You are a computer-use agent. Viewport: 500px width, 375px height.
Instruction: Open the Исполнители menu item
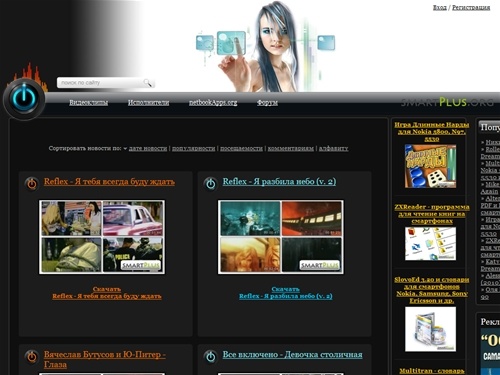coord(148,102)
